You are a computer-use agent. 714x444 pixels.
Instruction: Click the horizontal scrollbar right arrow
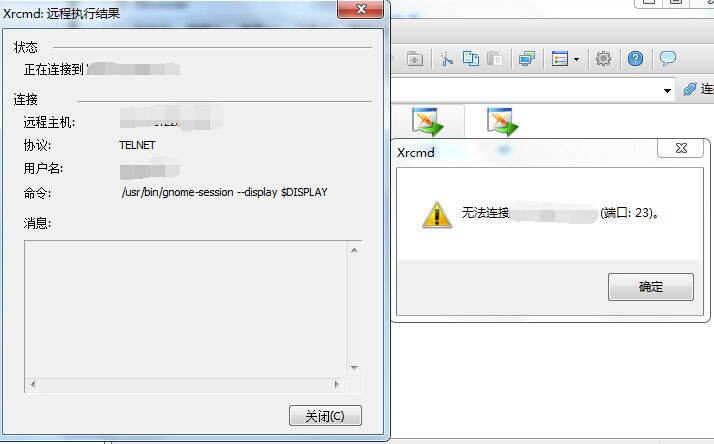coord(337,384)
